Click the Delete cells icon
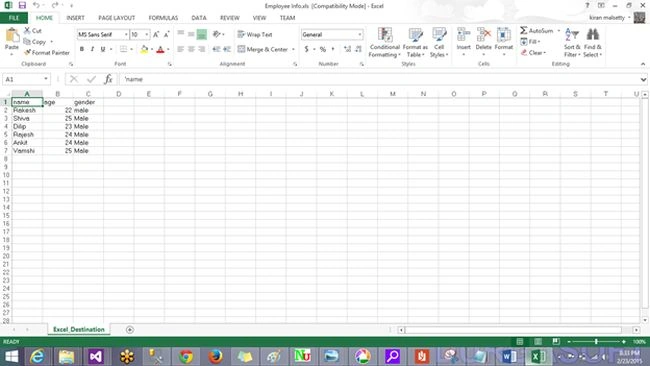The width and height of the screenshot is (650, 366). (x=483, y=34)
